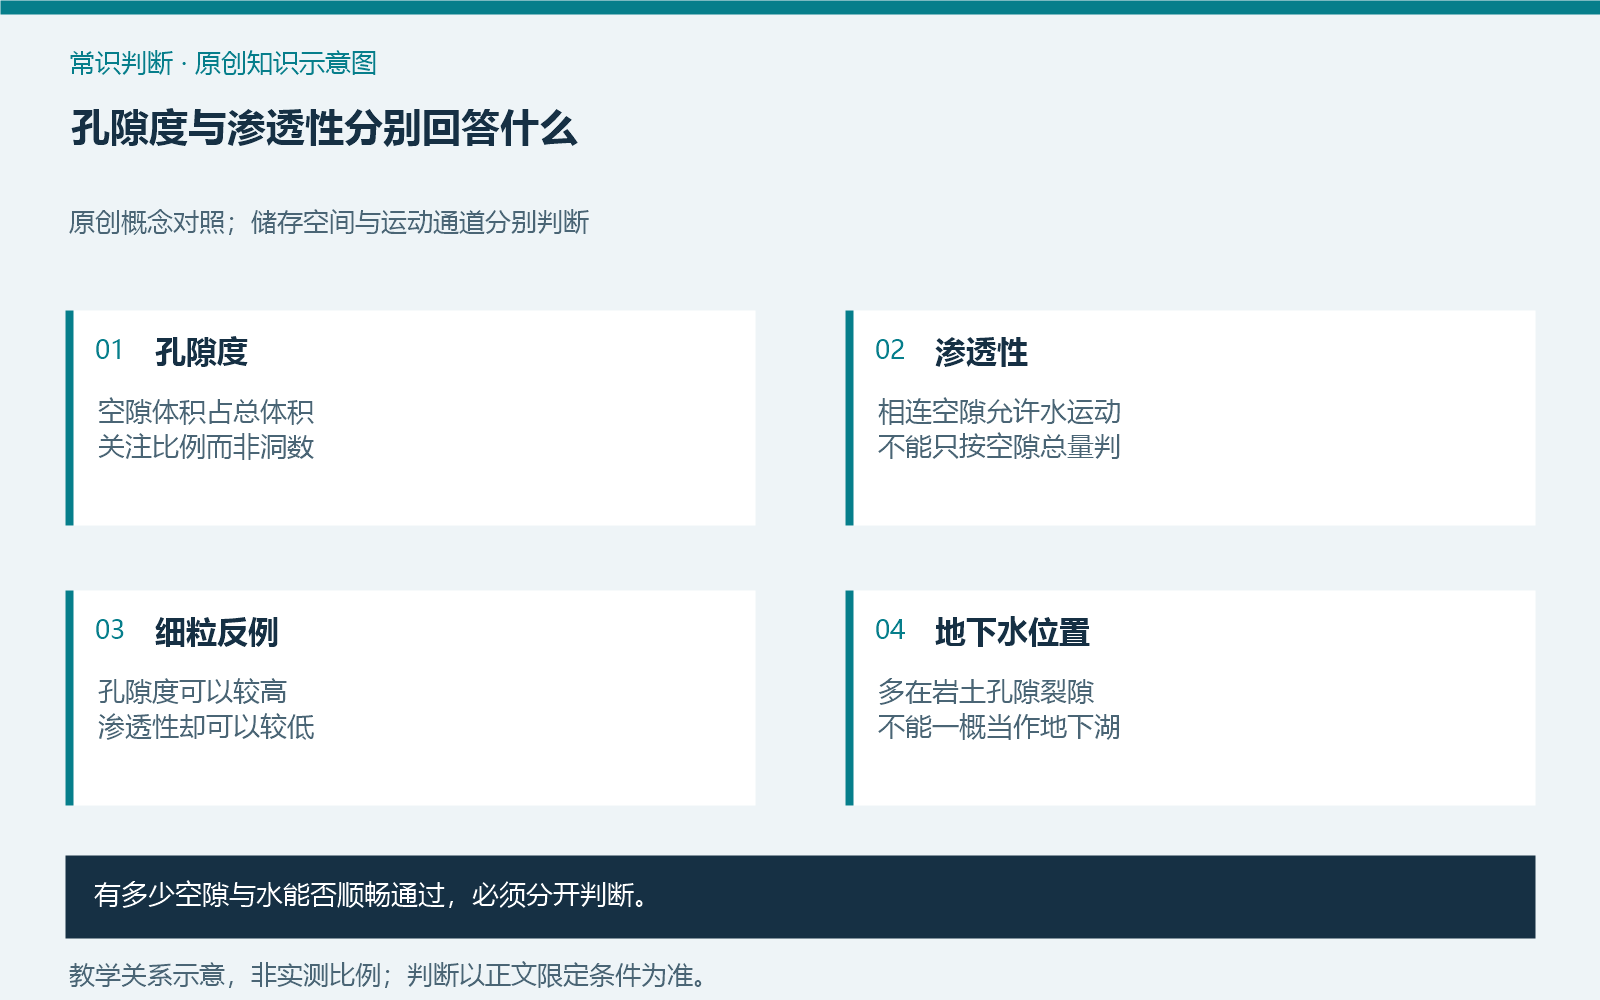Click the subtitle 原创概念对照；储存空间与运动通道分别判断
The image size is (1600, 1000).
(x=329, y=222)
